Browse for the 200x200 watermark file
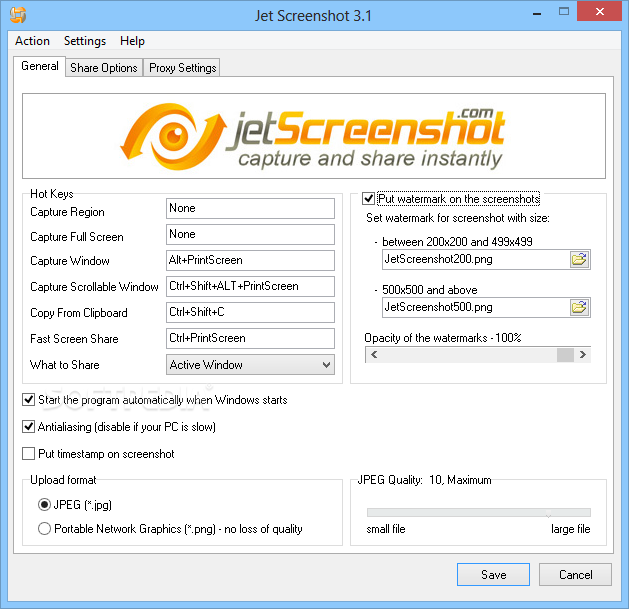The image size is (629, 609). pyautogui.click(x=579, y=260)
